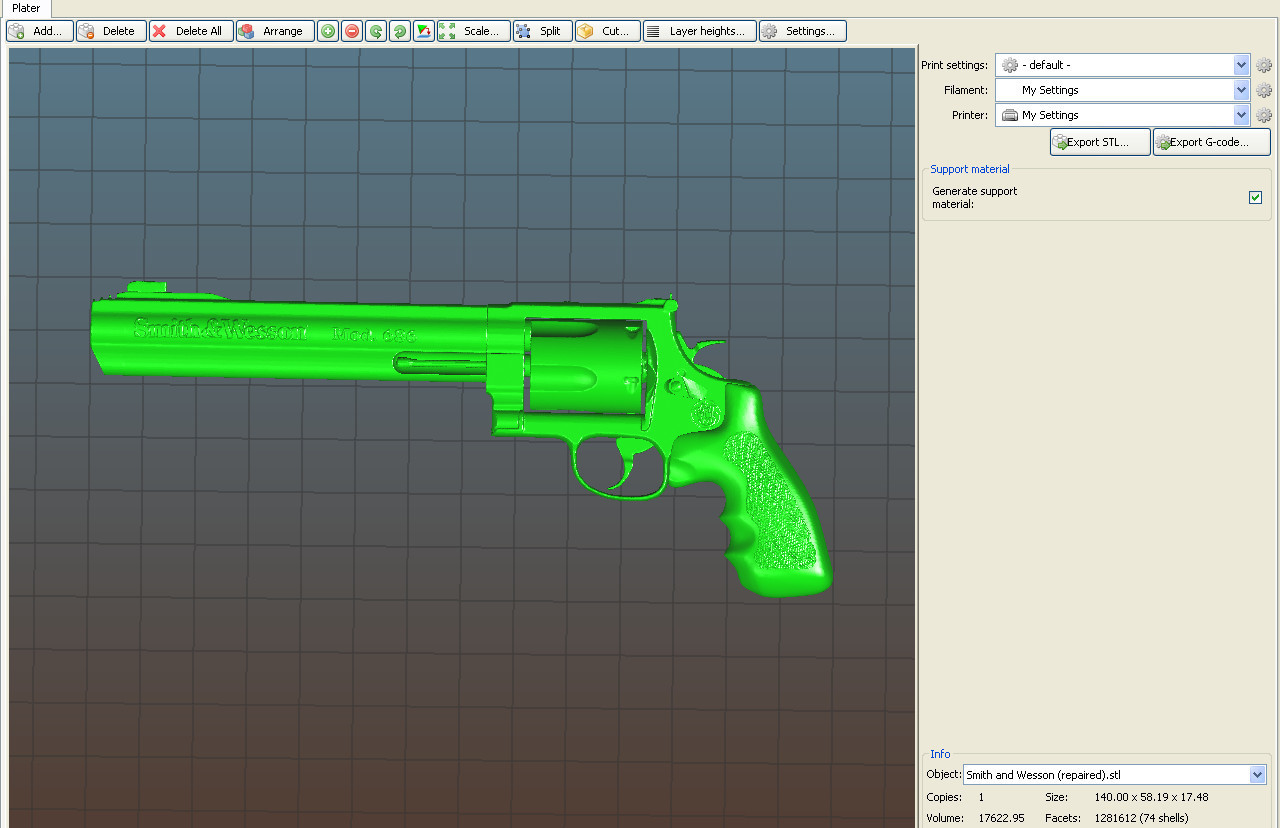This screenshot has width=1280, height=828.
Task: Open printer settings gear icon
Action: (x=1264, y=115)
